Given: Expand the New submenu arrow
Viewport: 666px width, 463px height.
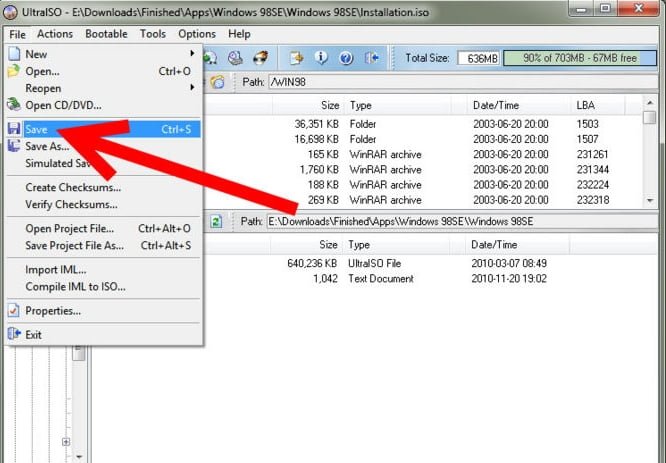Looking at the screenshot, I should coord(192,54).
